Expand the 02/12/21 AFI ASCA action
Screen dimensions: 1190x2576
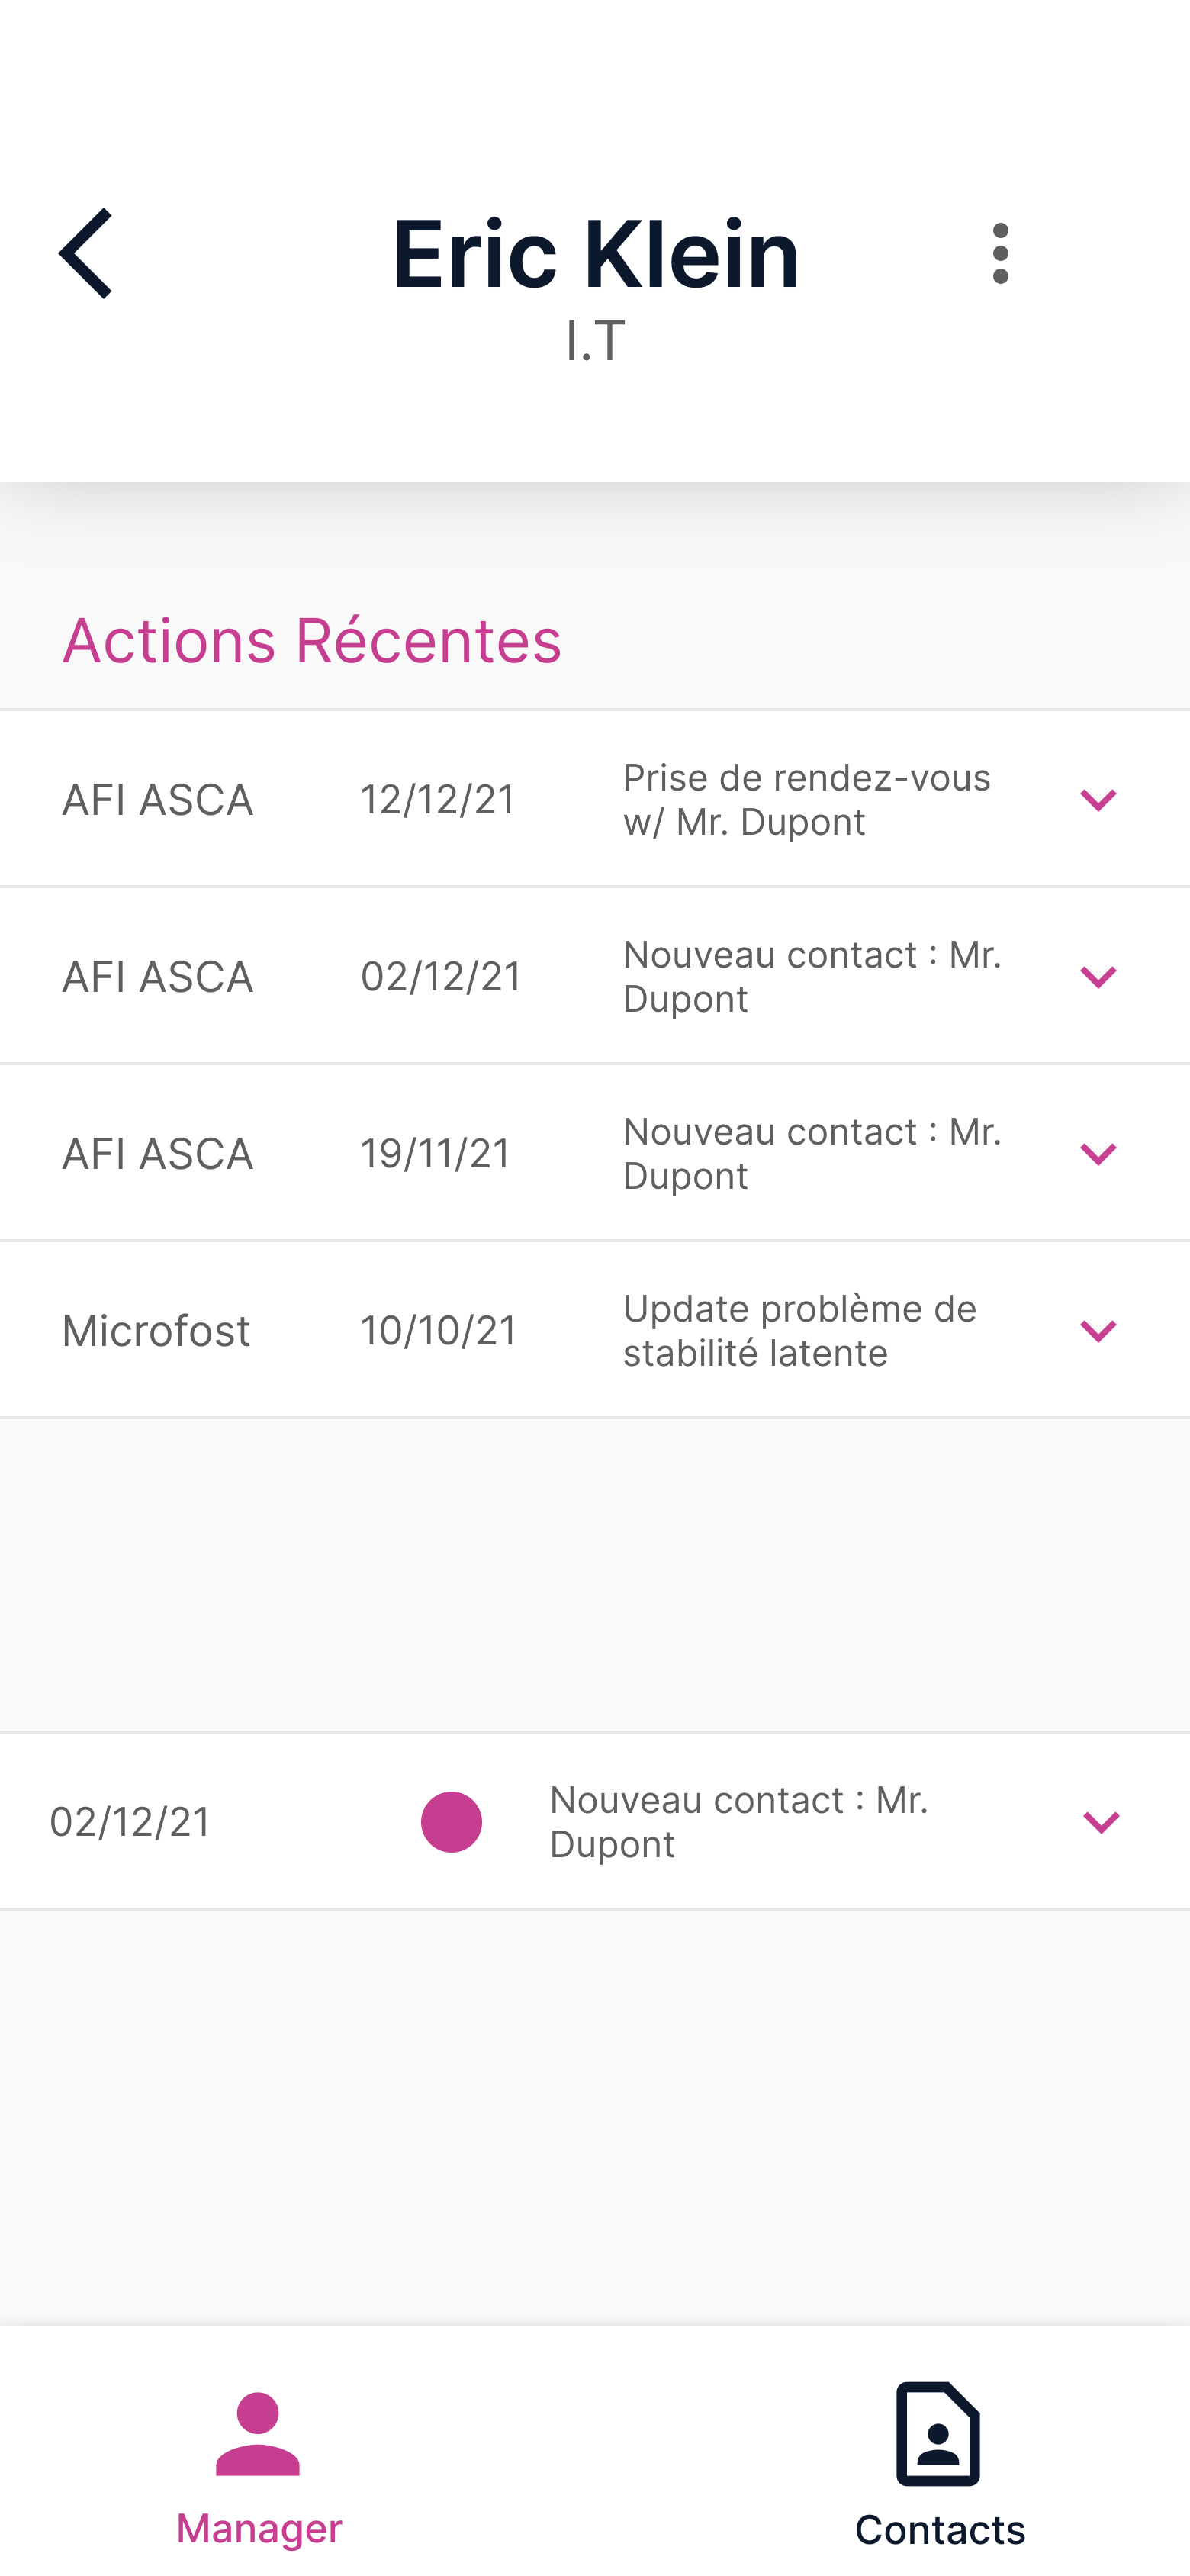1098,977
